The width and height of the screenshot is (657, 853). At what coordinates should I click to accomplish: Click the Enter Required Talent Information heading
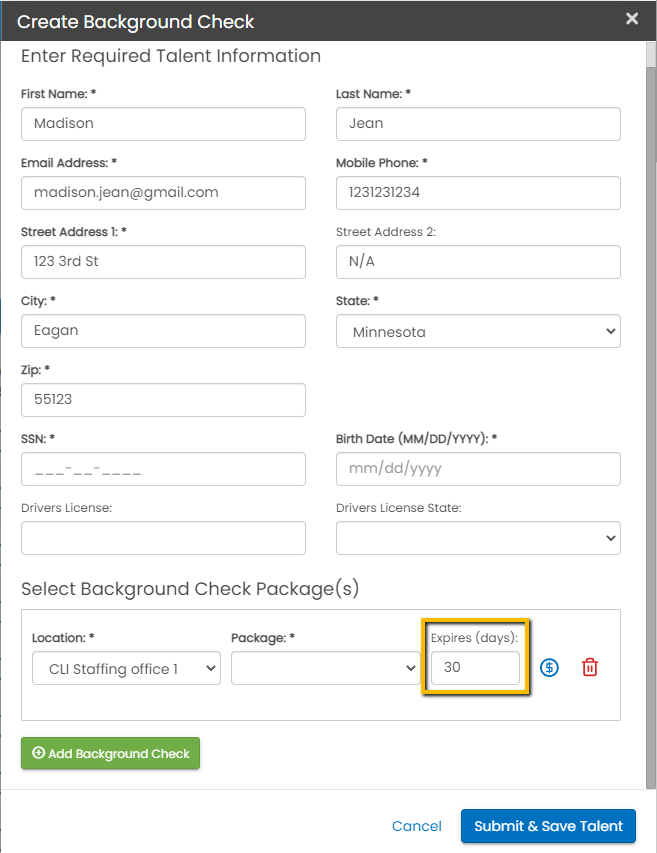tap(171, 56)
